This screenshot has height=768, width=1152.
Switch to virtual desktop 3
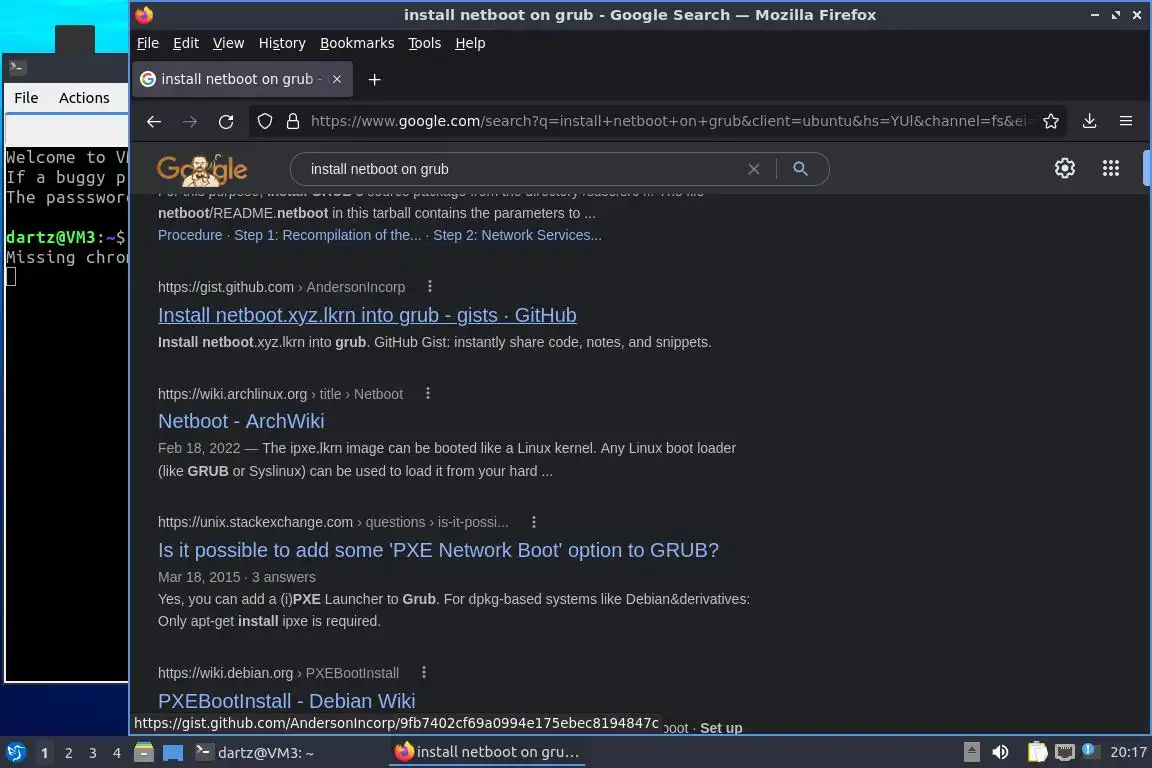tap(93, 753)
